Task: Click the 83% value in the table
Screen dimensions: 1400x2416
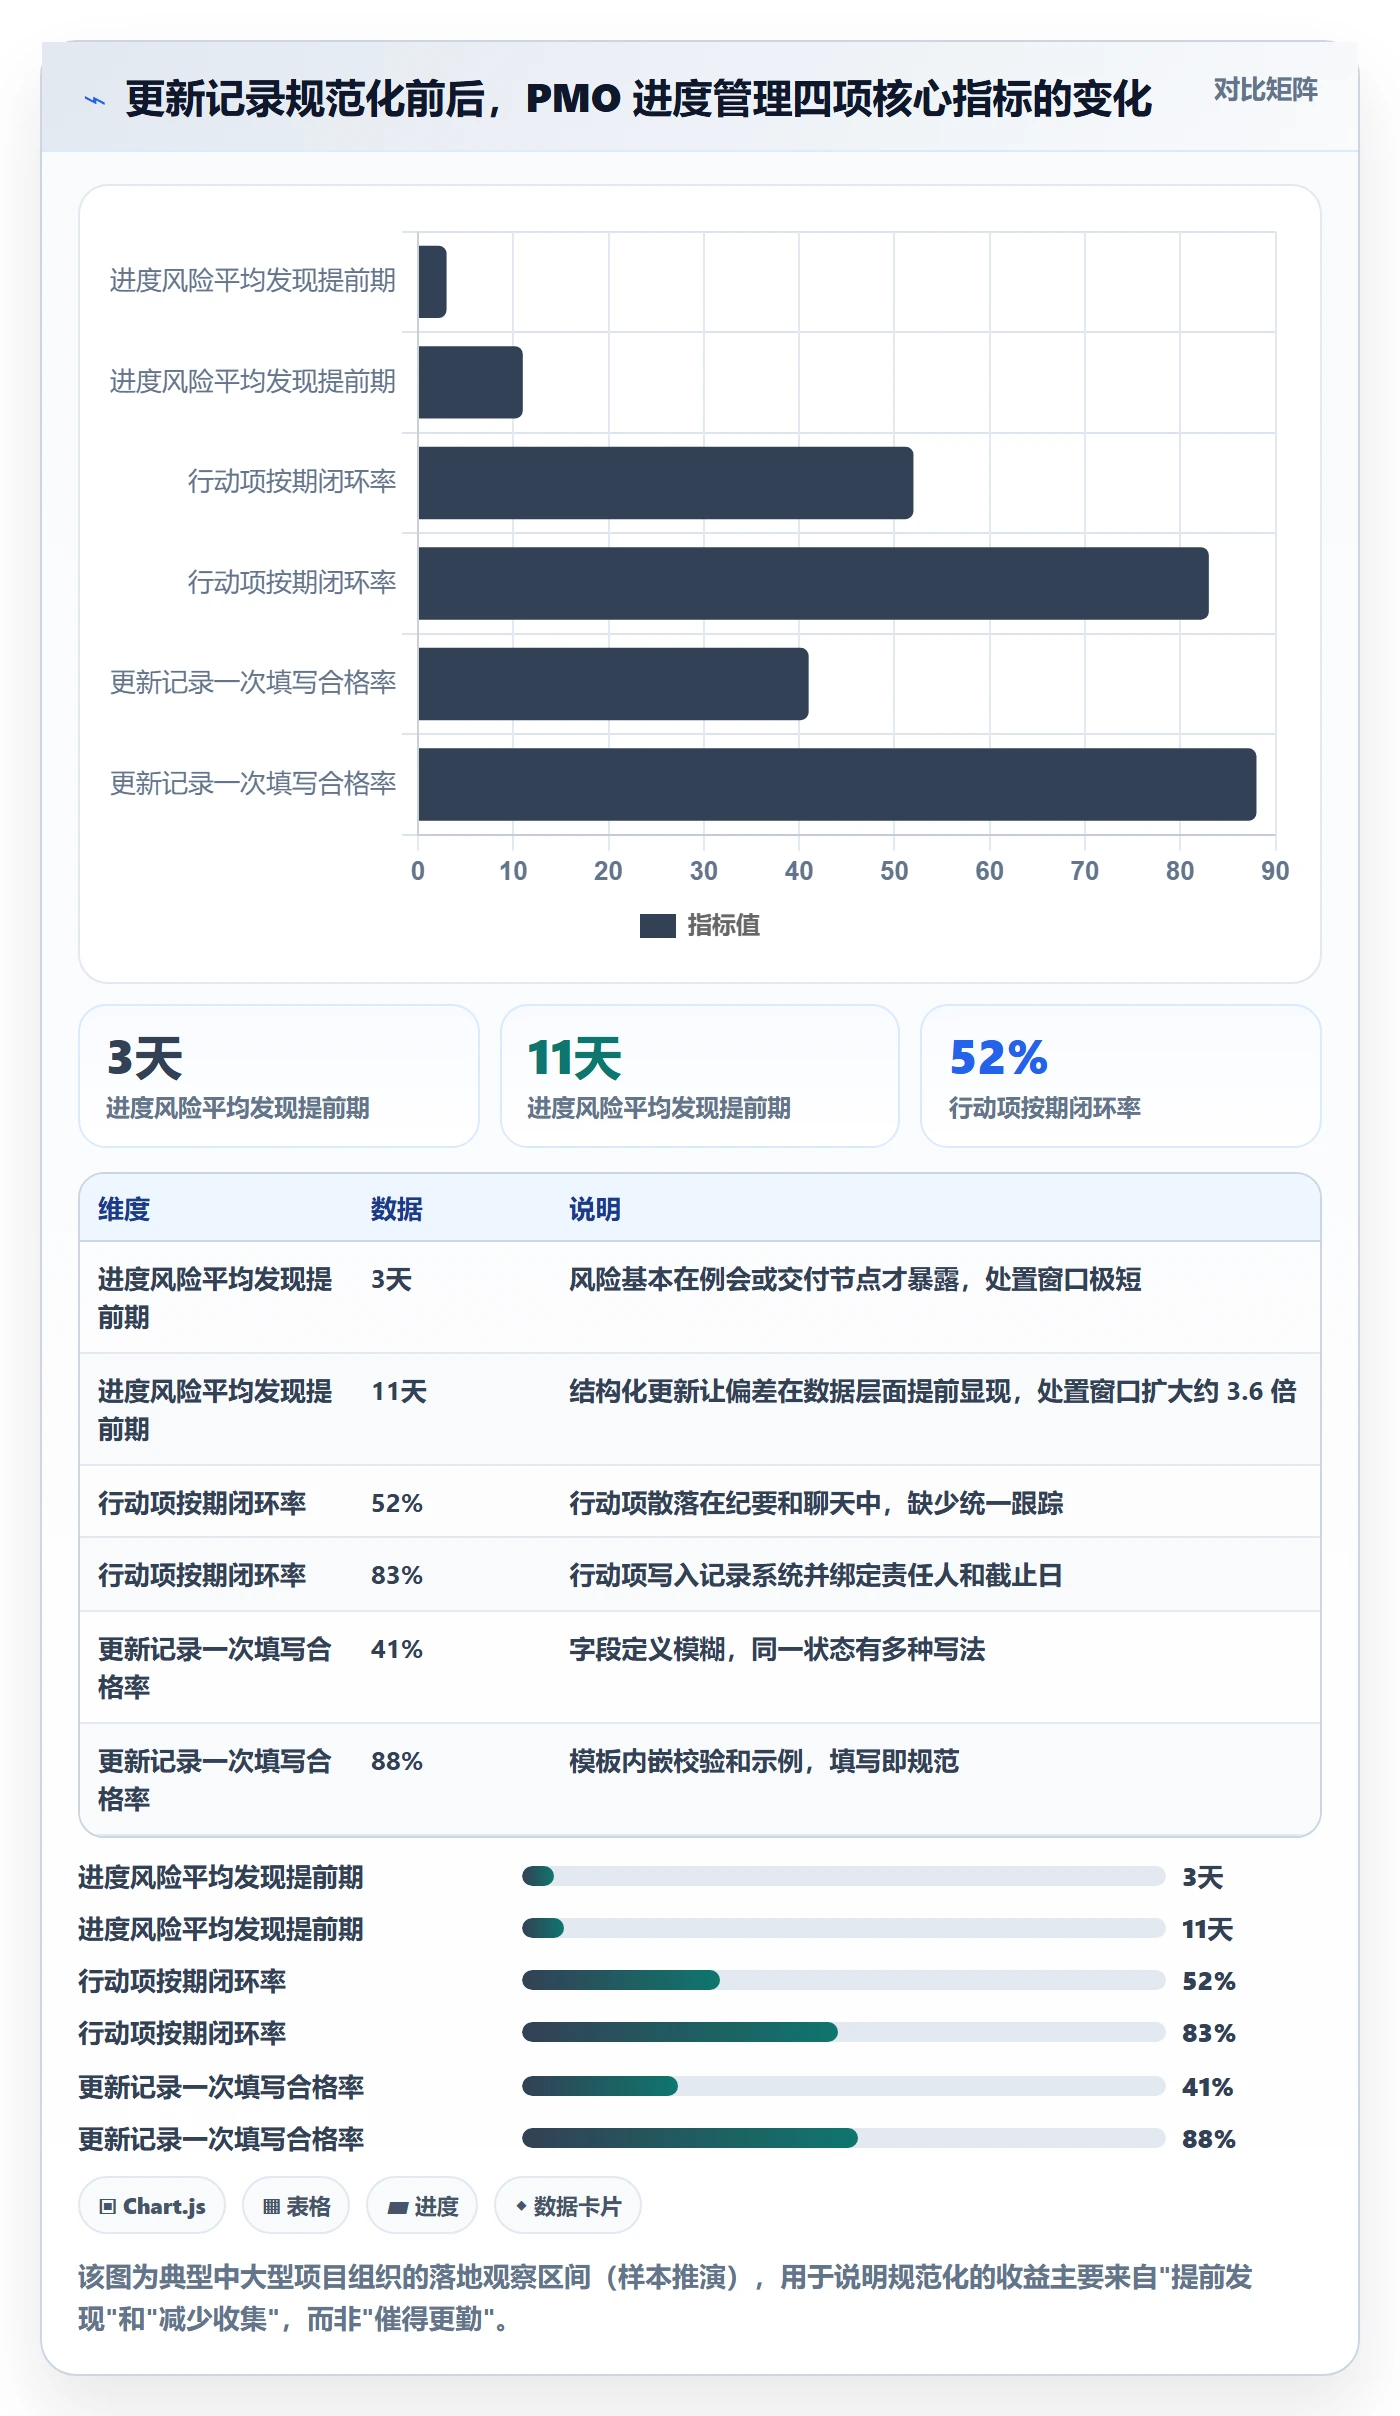Action: pyautogui.click(x=397, y=1576)
